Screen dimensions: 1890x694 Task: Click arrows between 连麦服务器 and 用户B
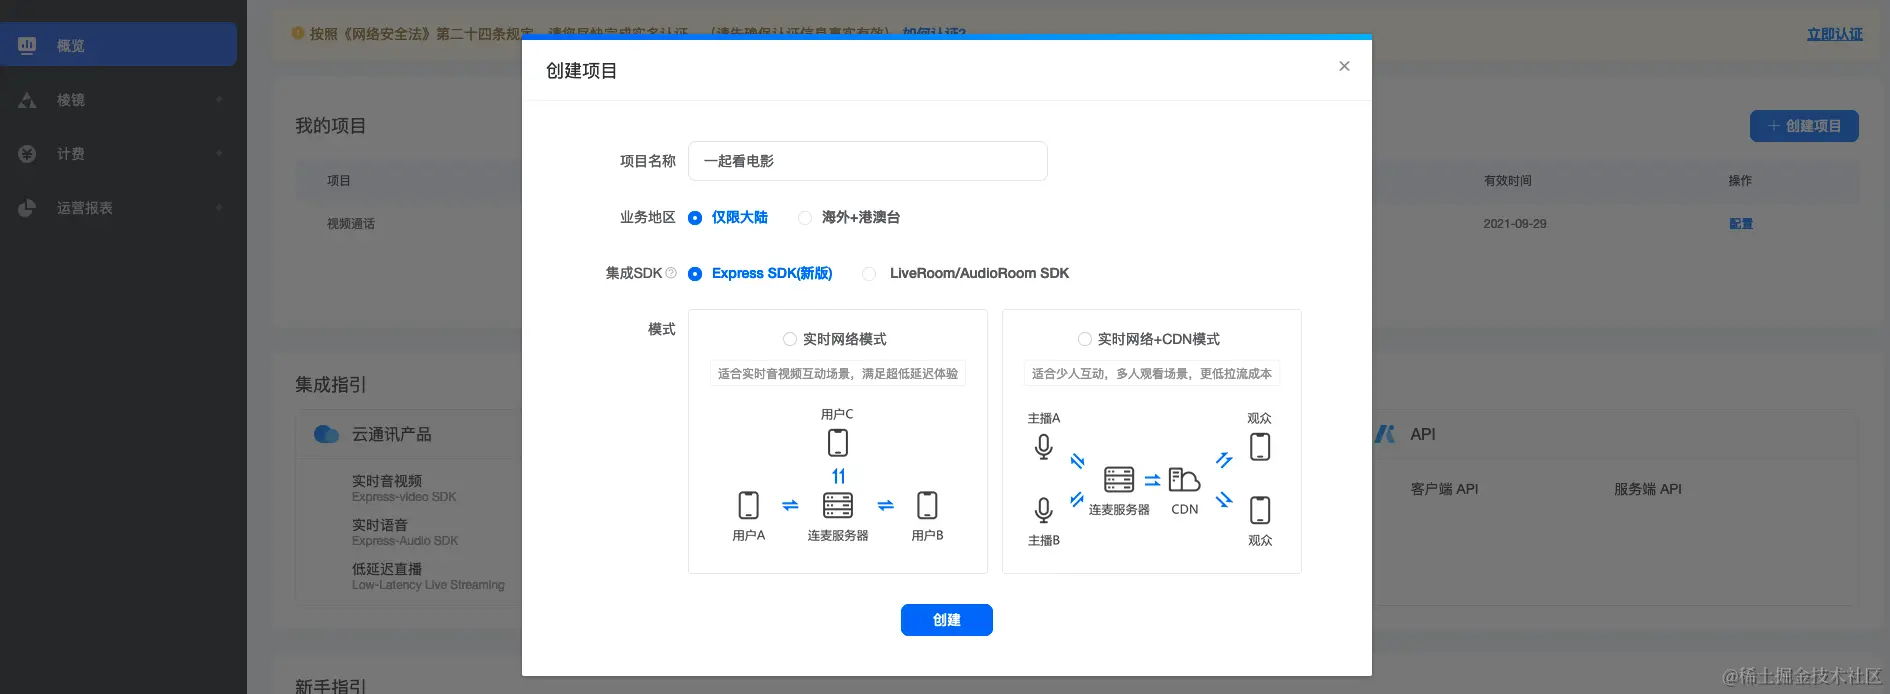click(885, 506)
